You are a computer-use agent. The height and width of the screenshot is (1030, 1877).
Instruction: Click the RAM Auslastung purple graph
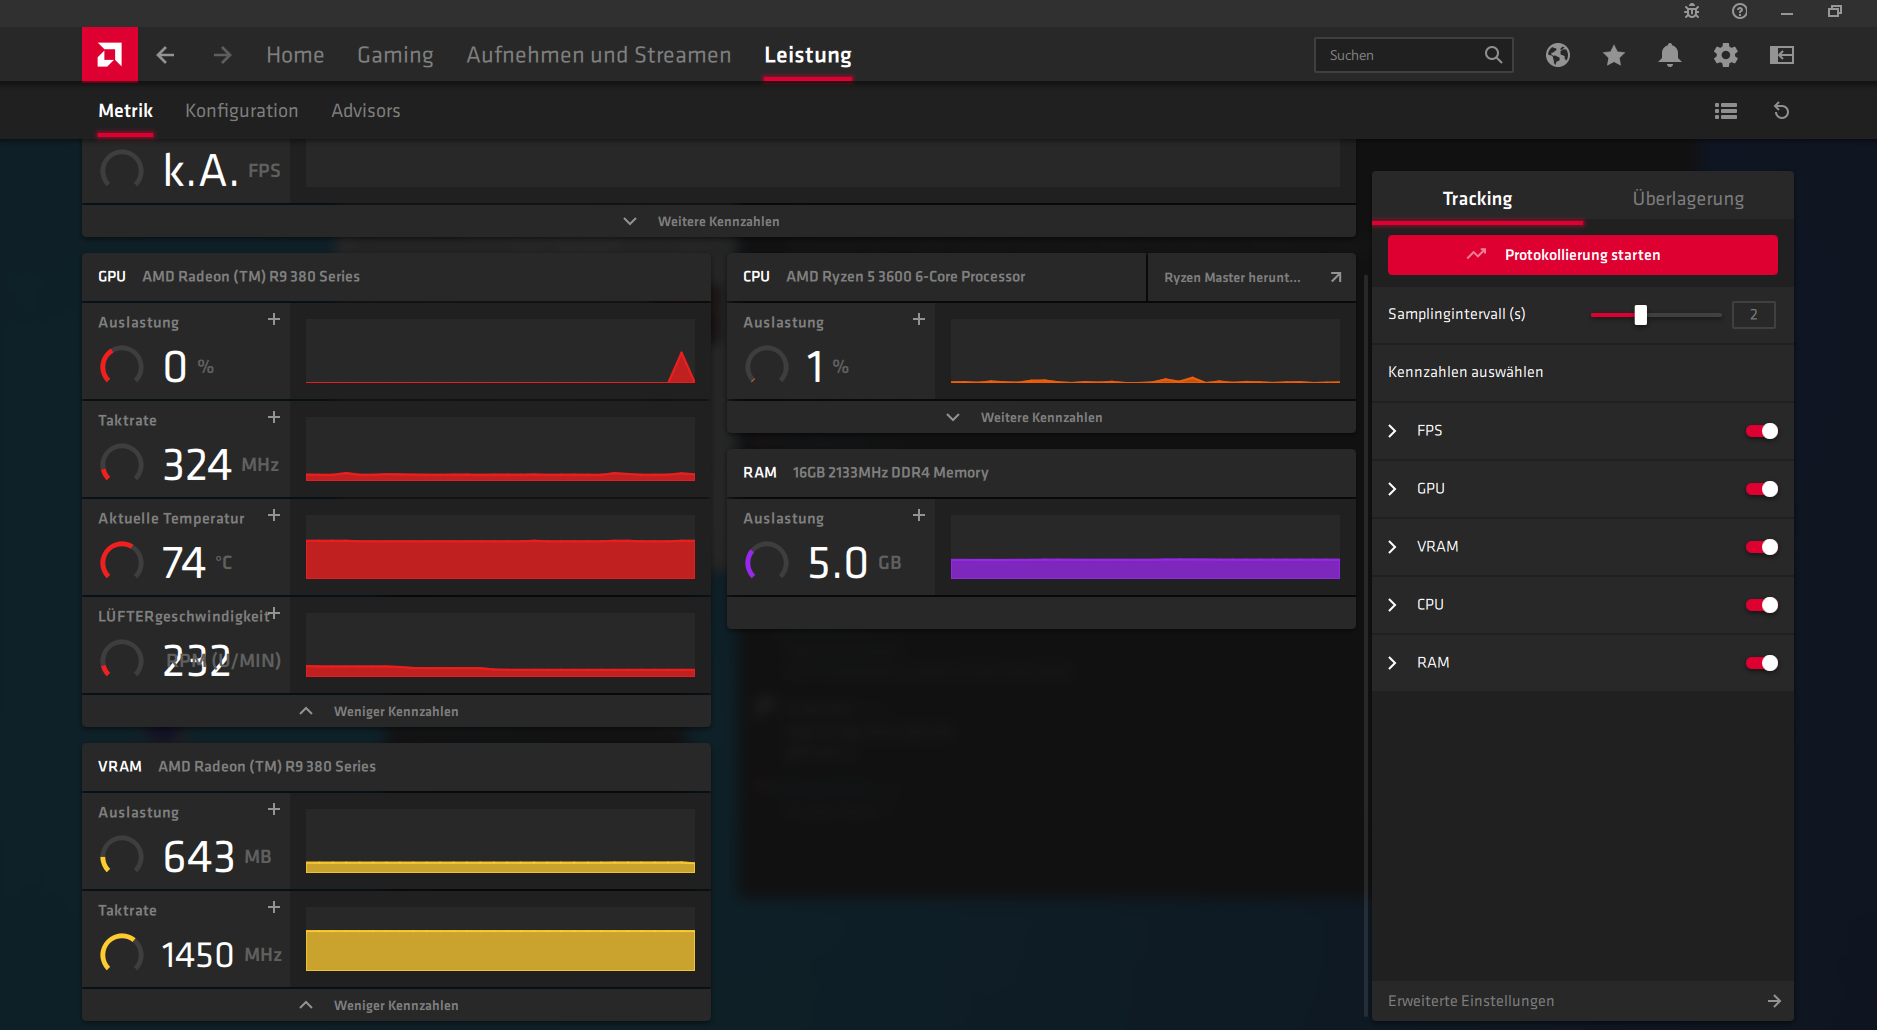(1145, 547)
